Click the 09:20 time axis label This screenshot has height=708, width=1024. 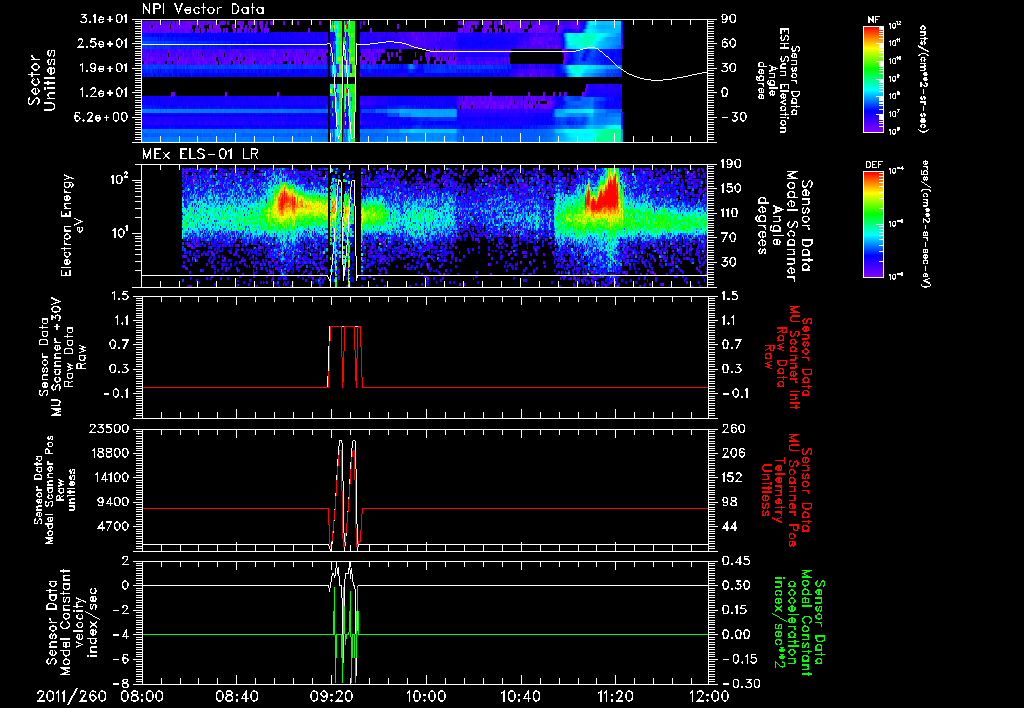pos(331,696)
